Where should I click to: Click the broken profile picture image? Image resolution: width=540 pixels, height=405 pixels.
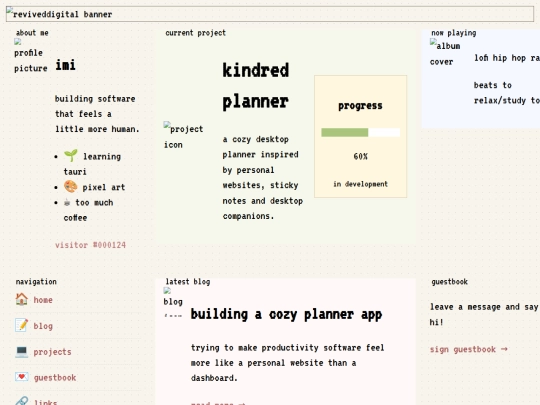click(x=31, y=56)
